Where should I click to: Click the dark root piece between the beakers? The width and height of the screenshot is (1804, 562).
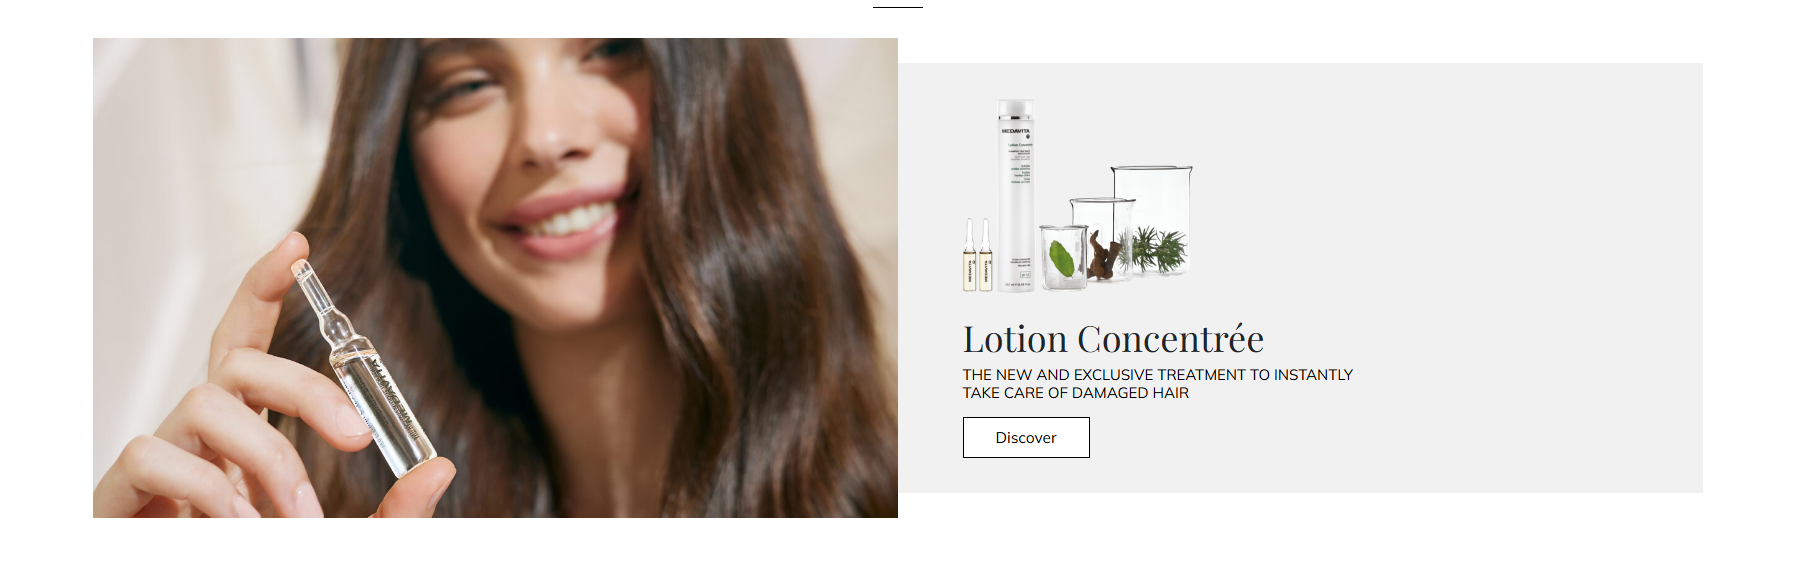1104,255
